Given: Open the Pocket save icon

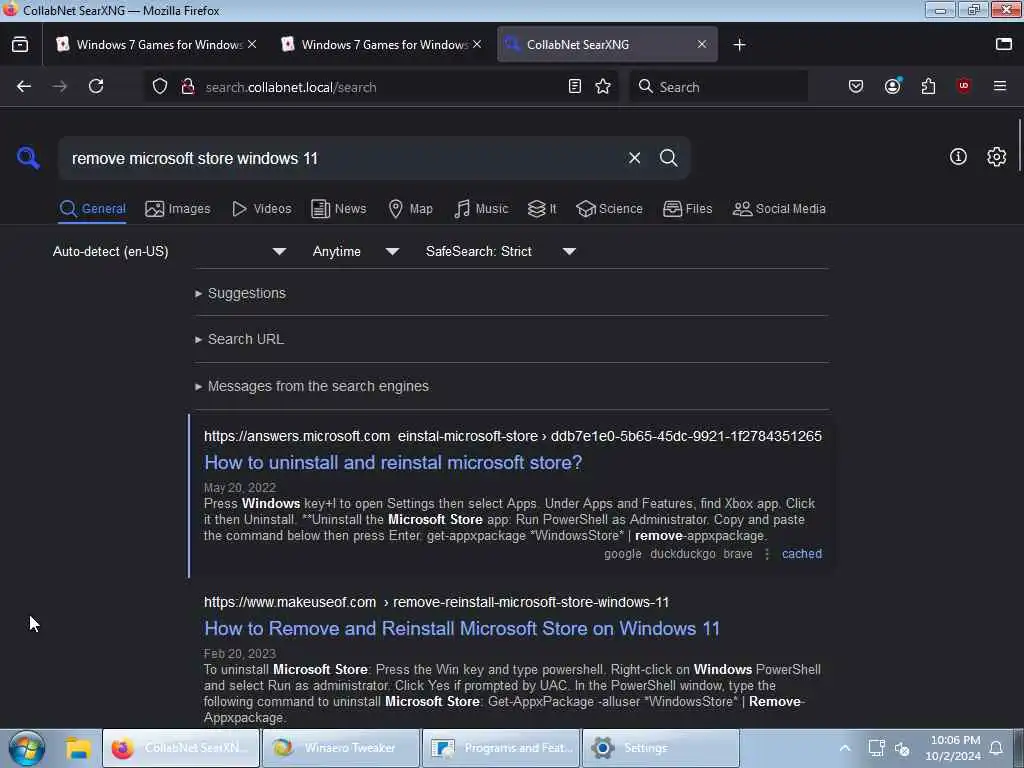Looking at the screenshot, I should pos(856,86).
